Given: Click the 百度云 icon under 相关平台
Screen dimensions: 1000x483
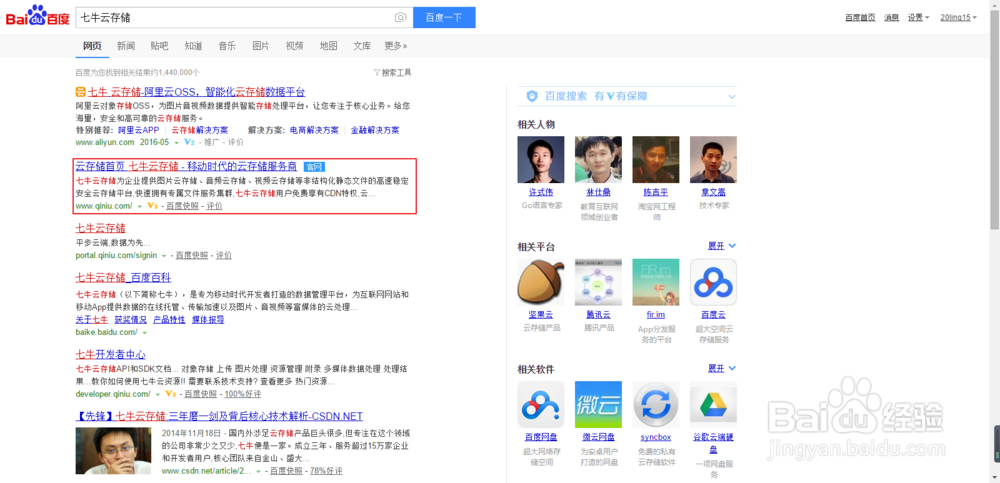Looking at the screenshot, I should point(713,282).
